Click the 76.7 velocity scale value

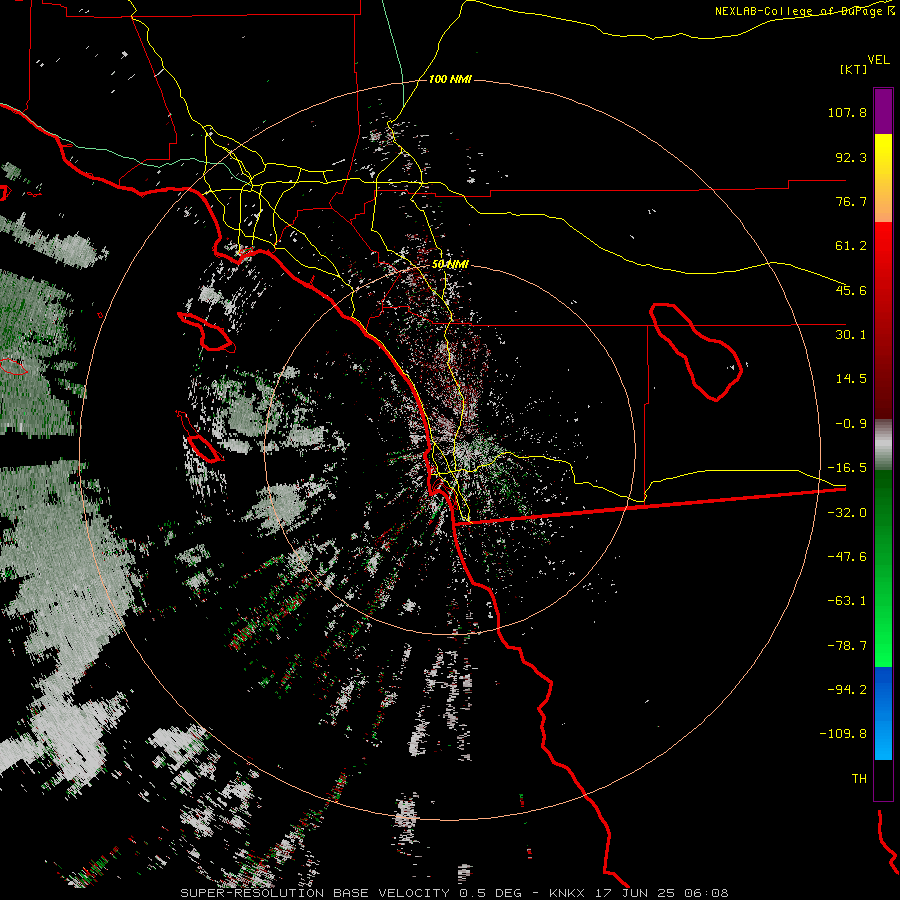click(851, 201)
